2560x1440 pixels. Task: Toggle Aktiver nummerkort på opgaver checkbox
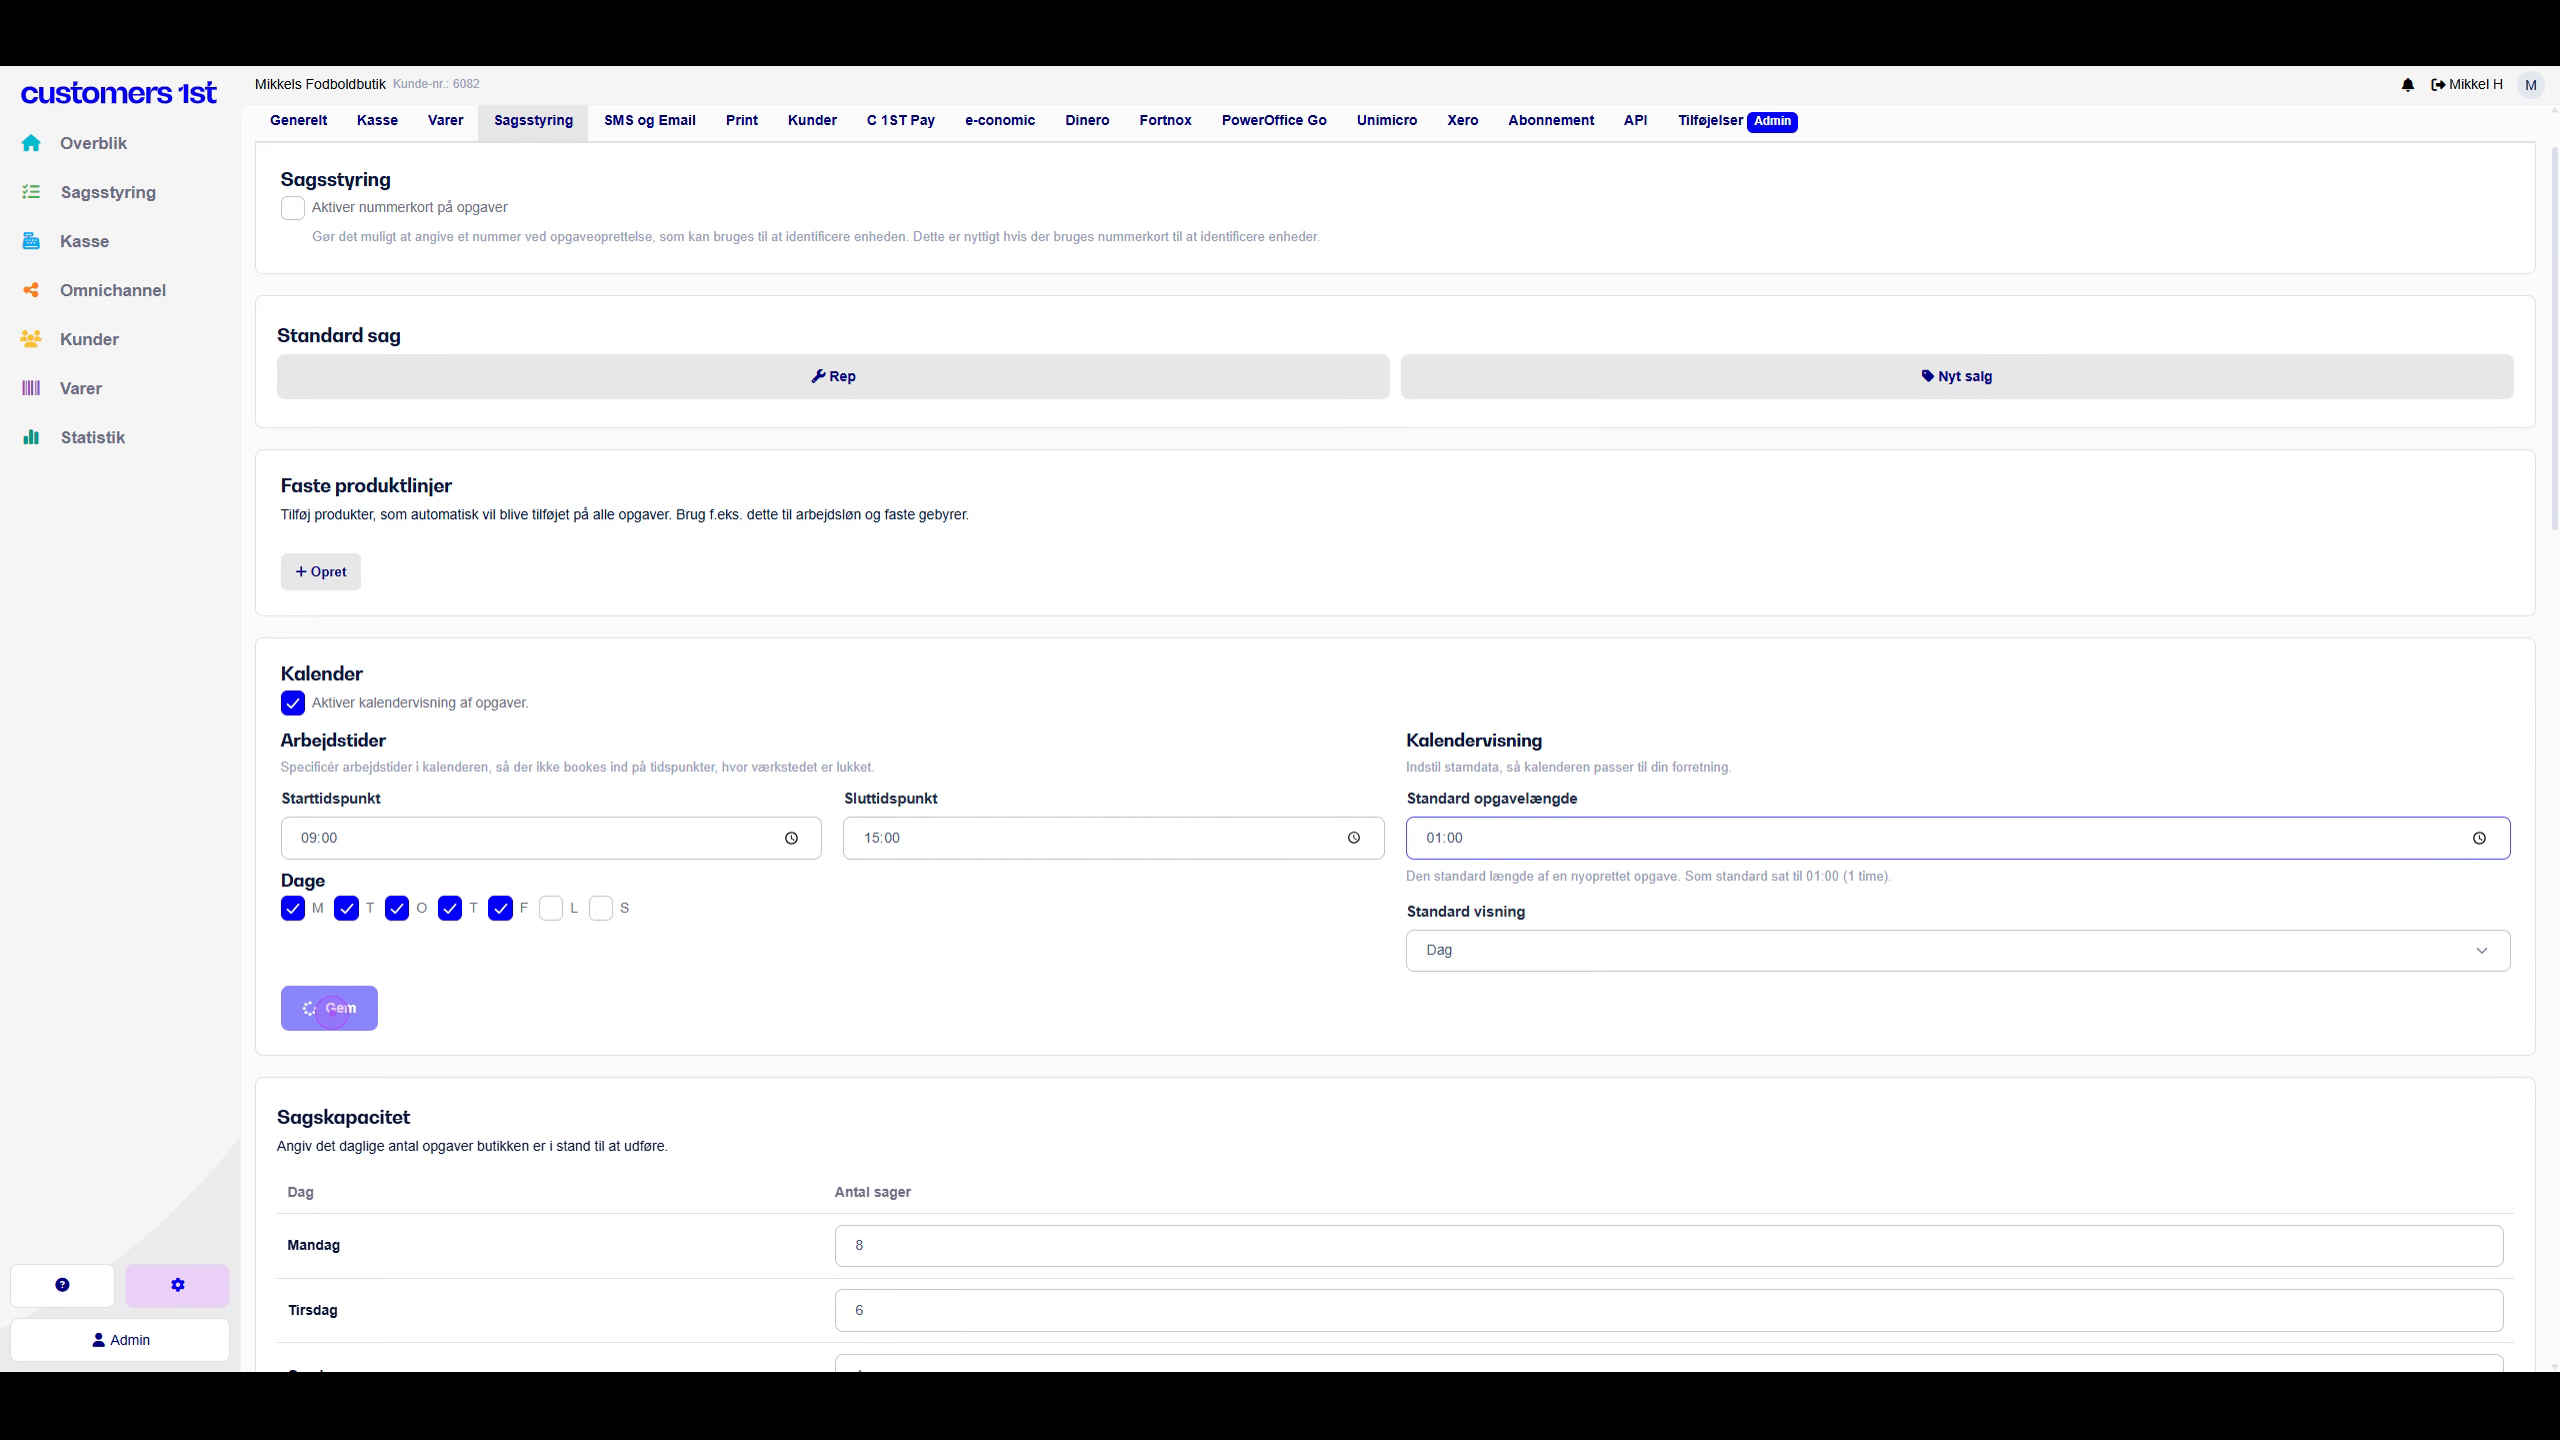pos(293,208)
